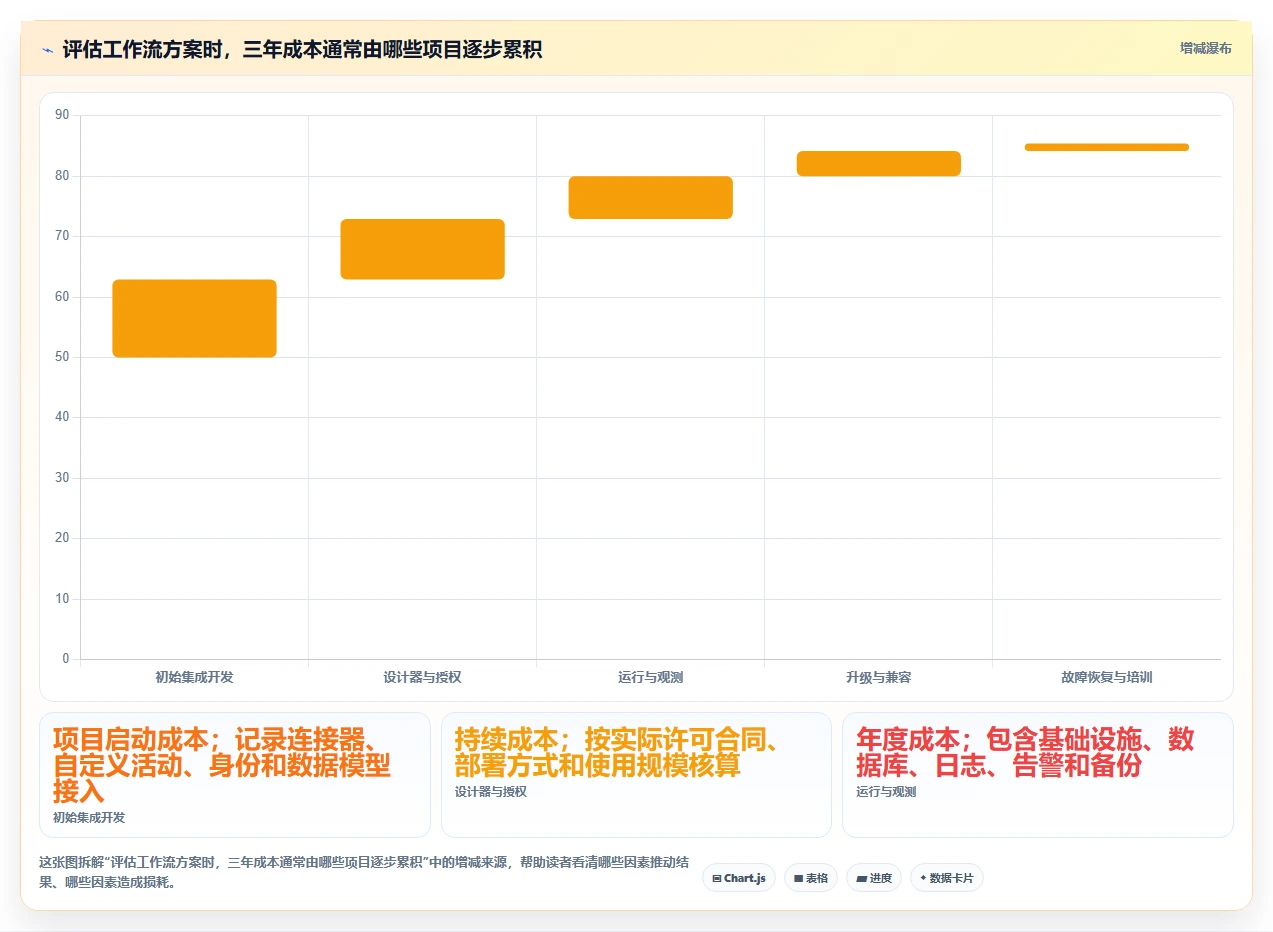Select the 设计器与授权 waterfall bar
This screenshot has width=1273, height=932.
(x=422, y=249)
